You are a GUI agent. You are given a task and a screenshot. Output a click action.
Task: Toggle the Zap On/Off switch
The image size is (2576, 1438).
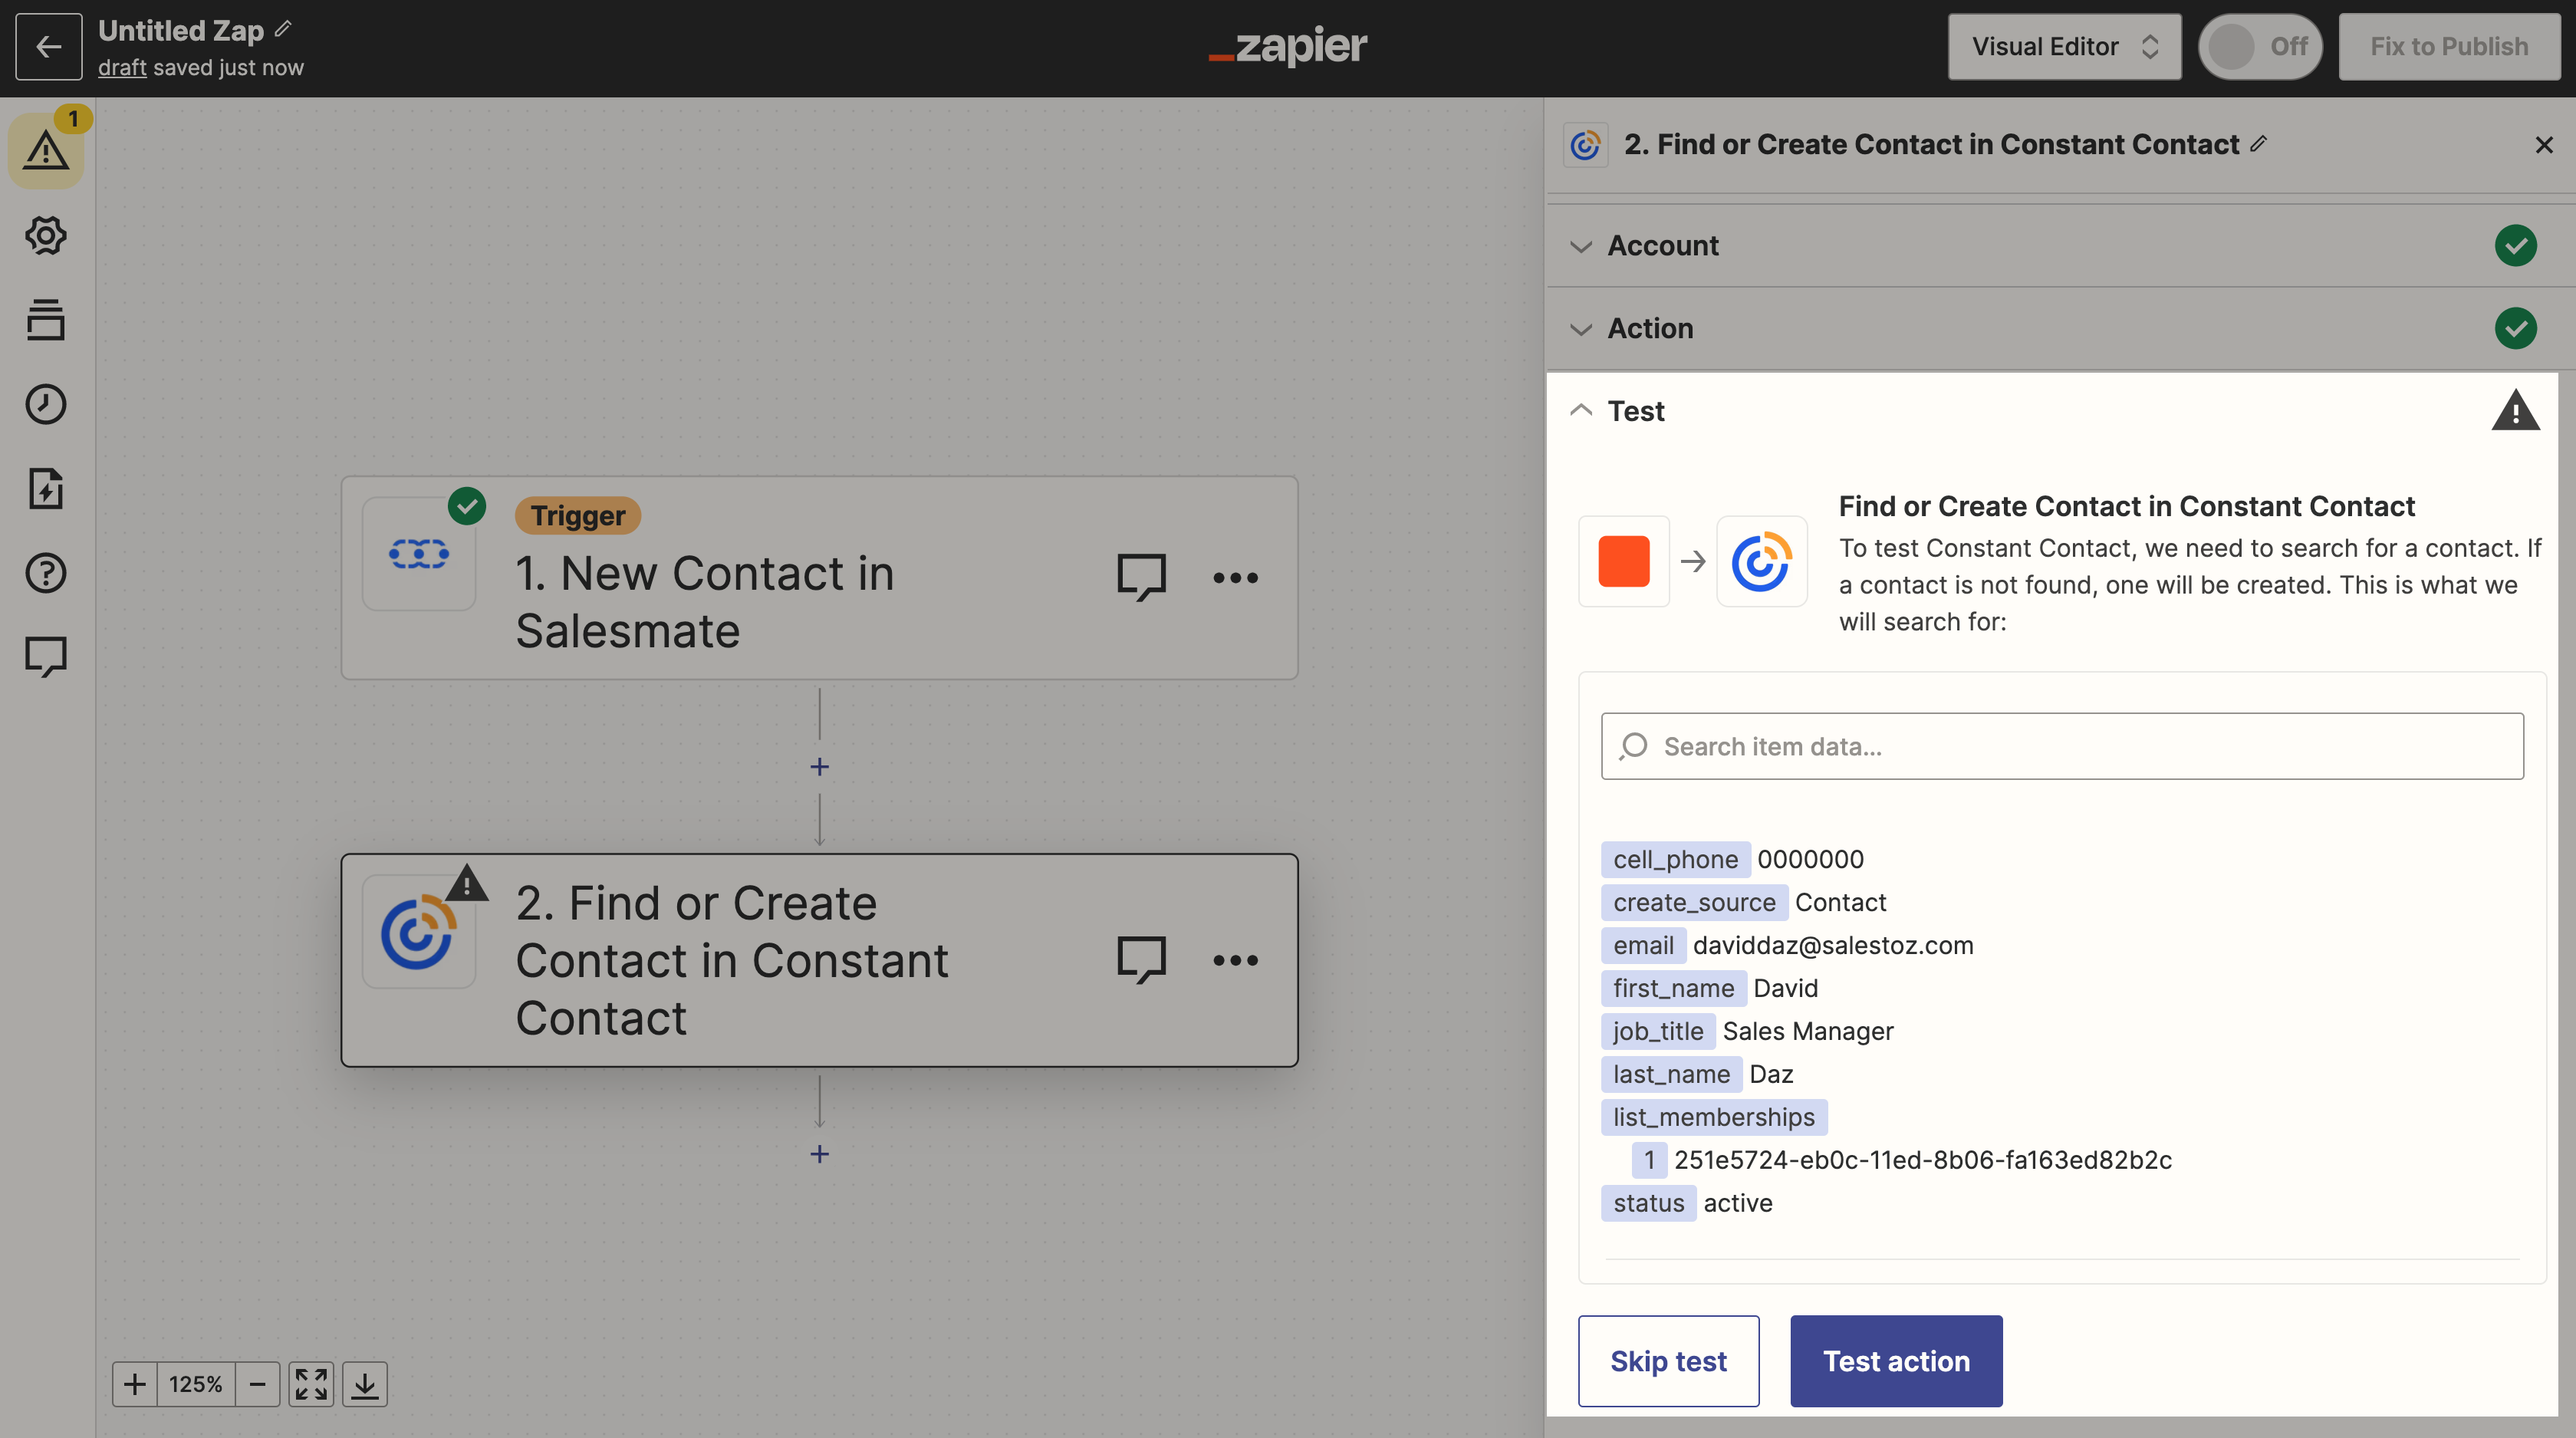(2260, 46)
